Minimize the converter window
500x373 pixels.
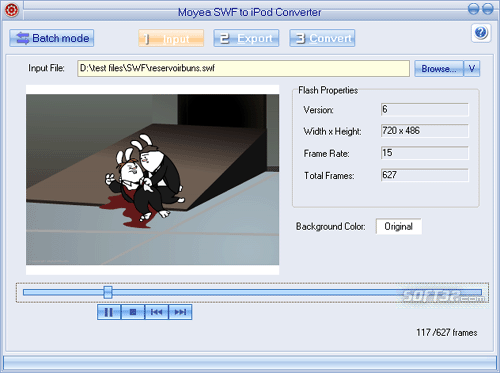point(473,9)
